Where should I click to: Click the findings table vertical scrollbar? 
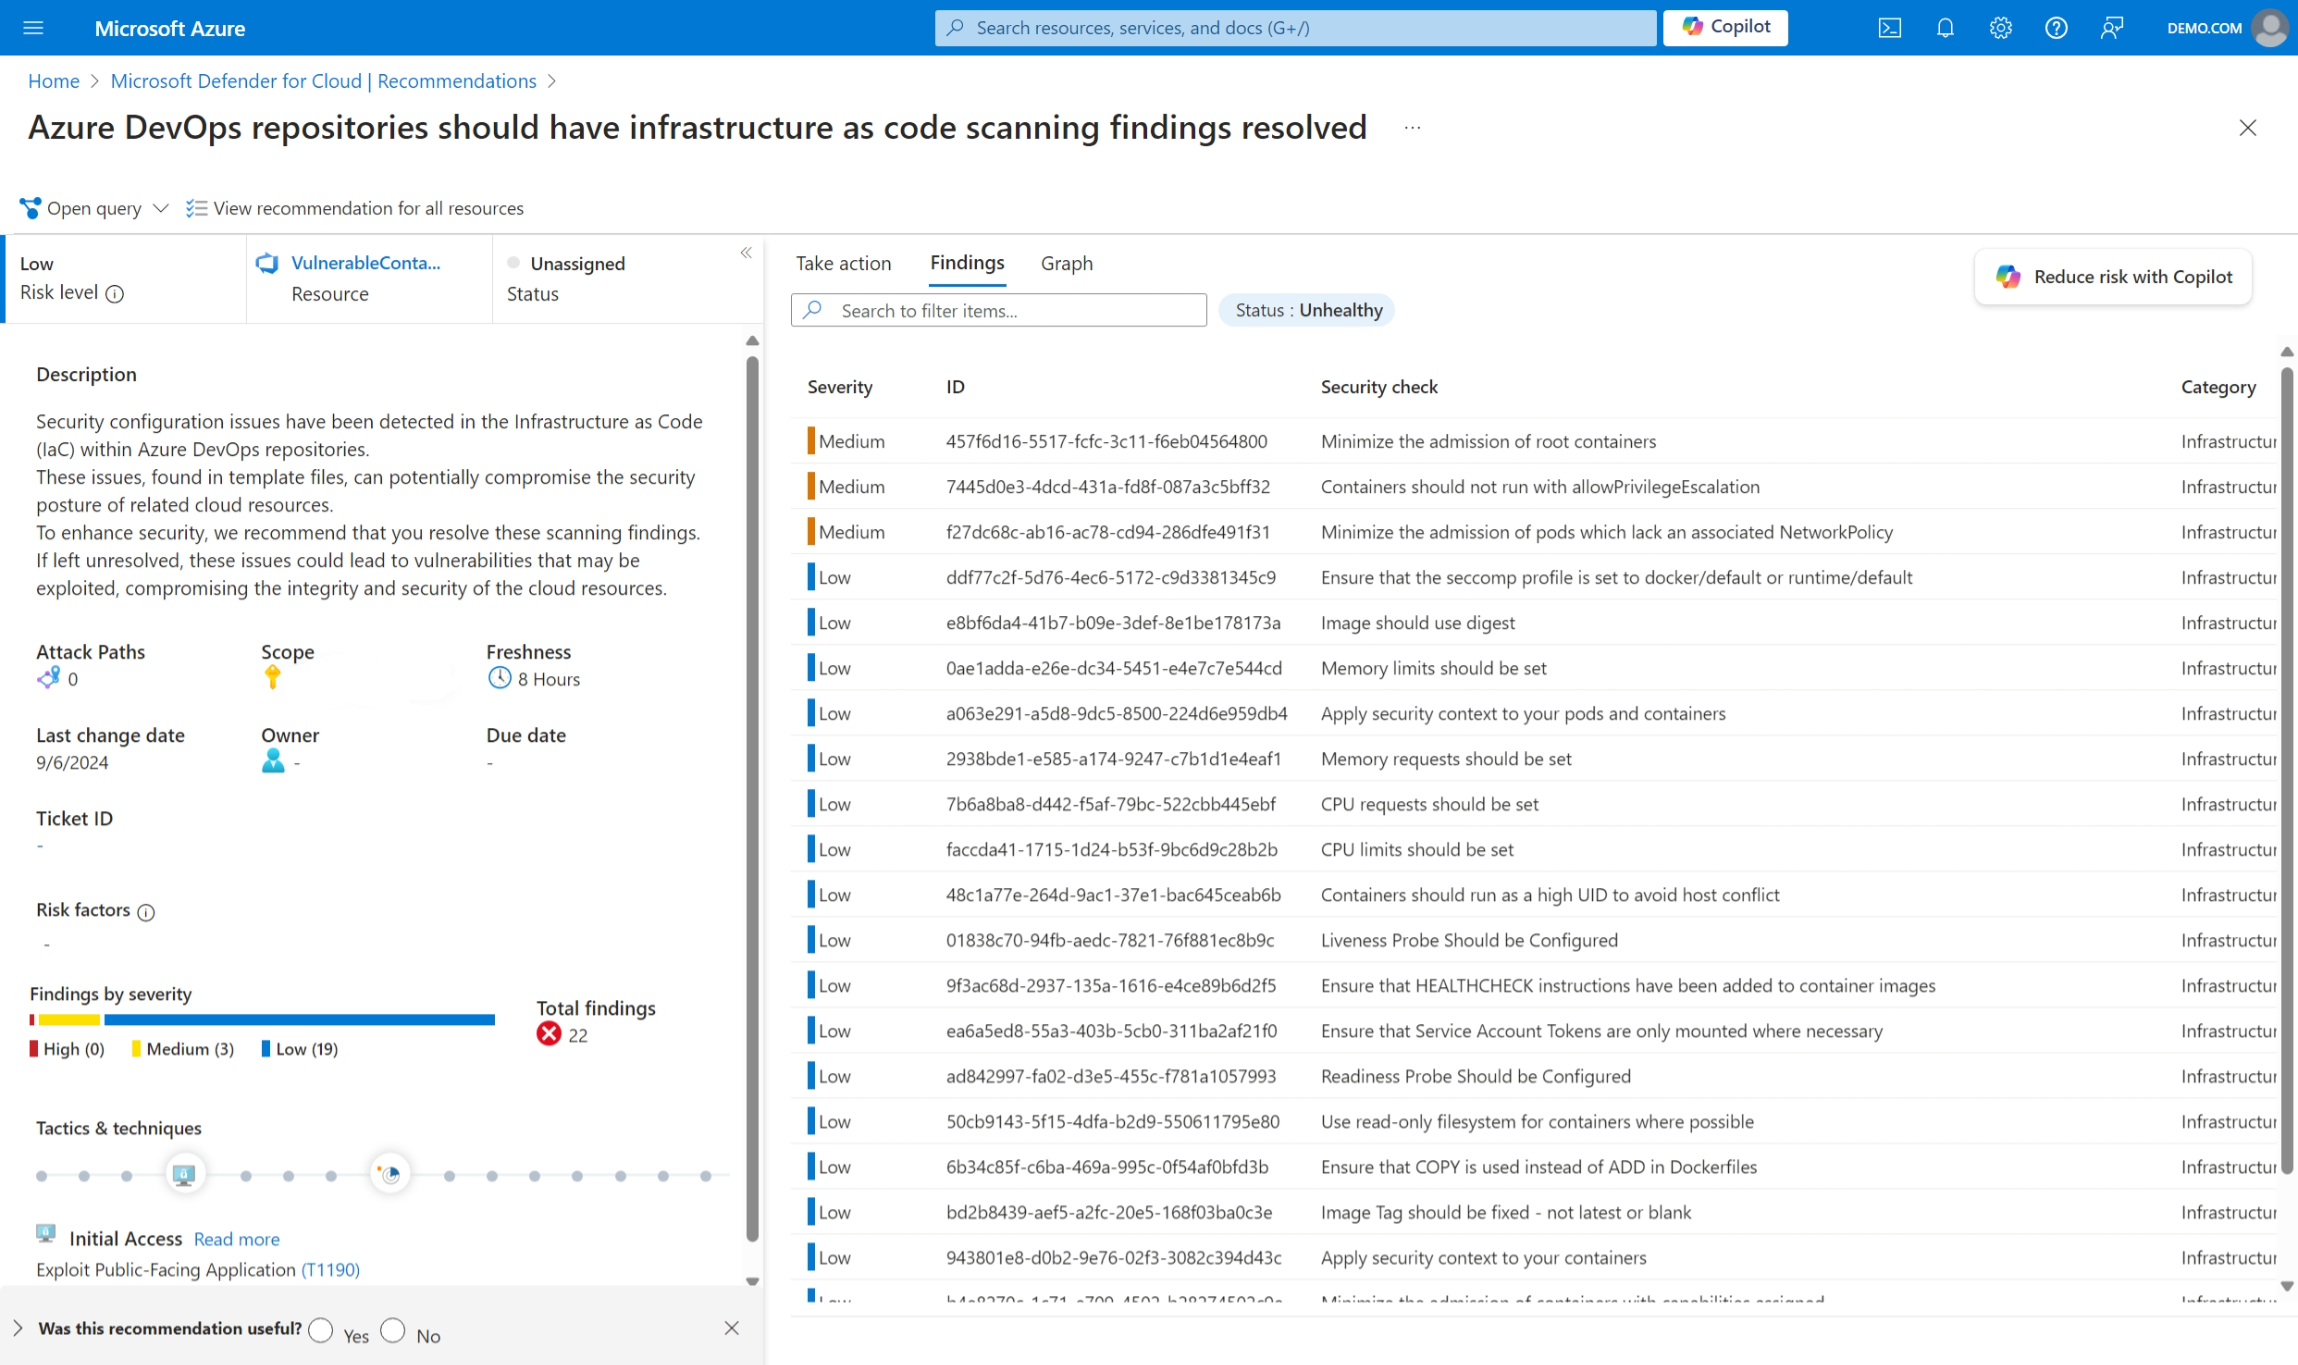[x=2287, y=770]
